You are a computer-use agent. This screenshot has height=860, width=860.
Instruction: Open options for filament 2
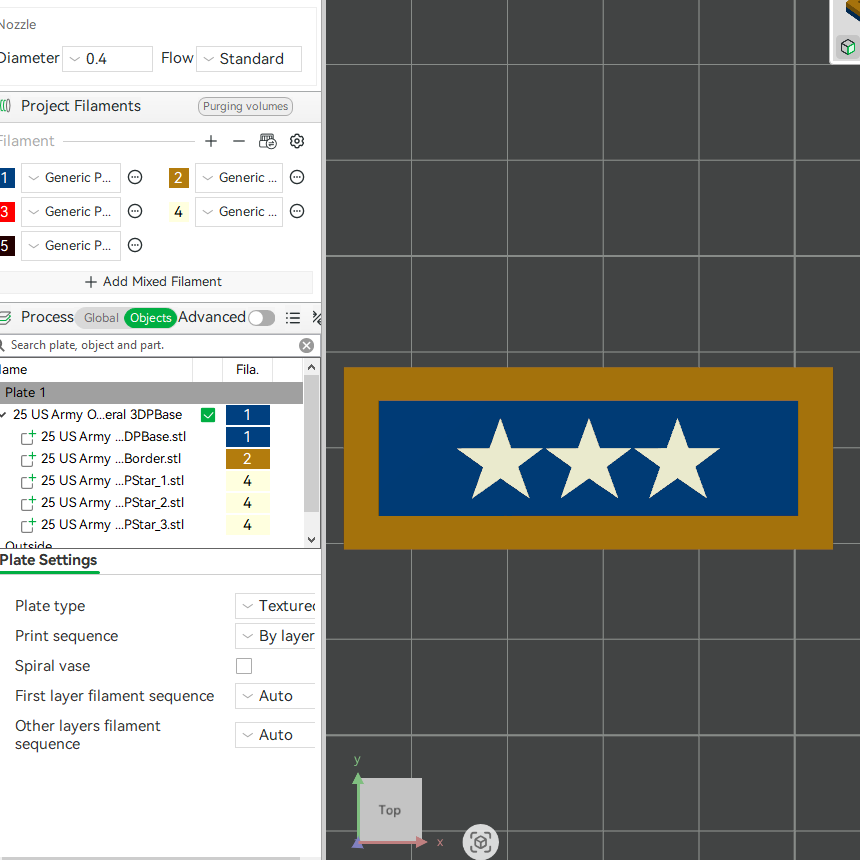point(297,177)
